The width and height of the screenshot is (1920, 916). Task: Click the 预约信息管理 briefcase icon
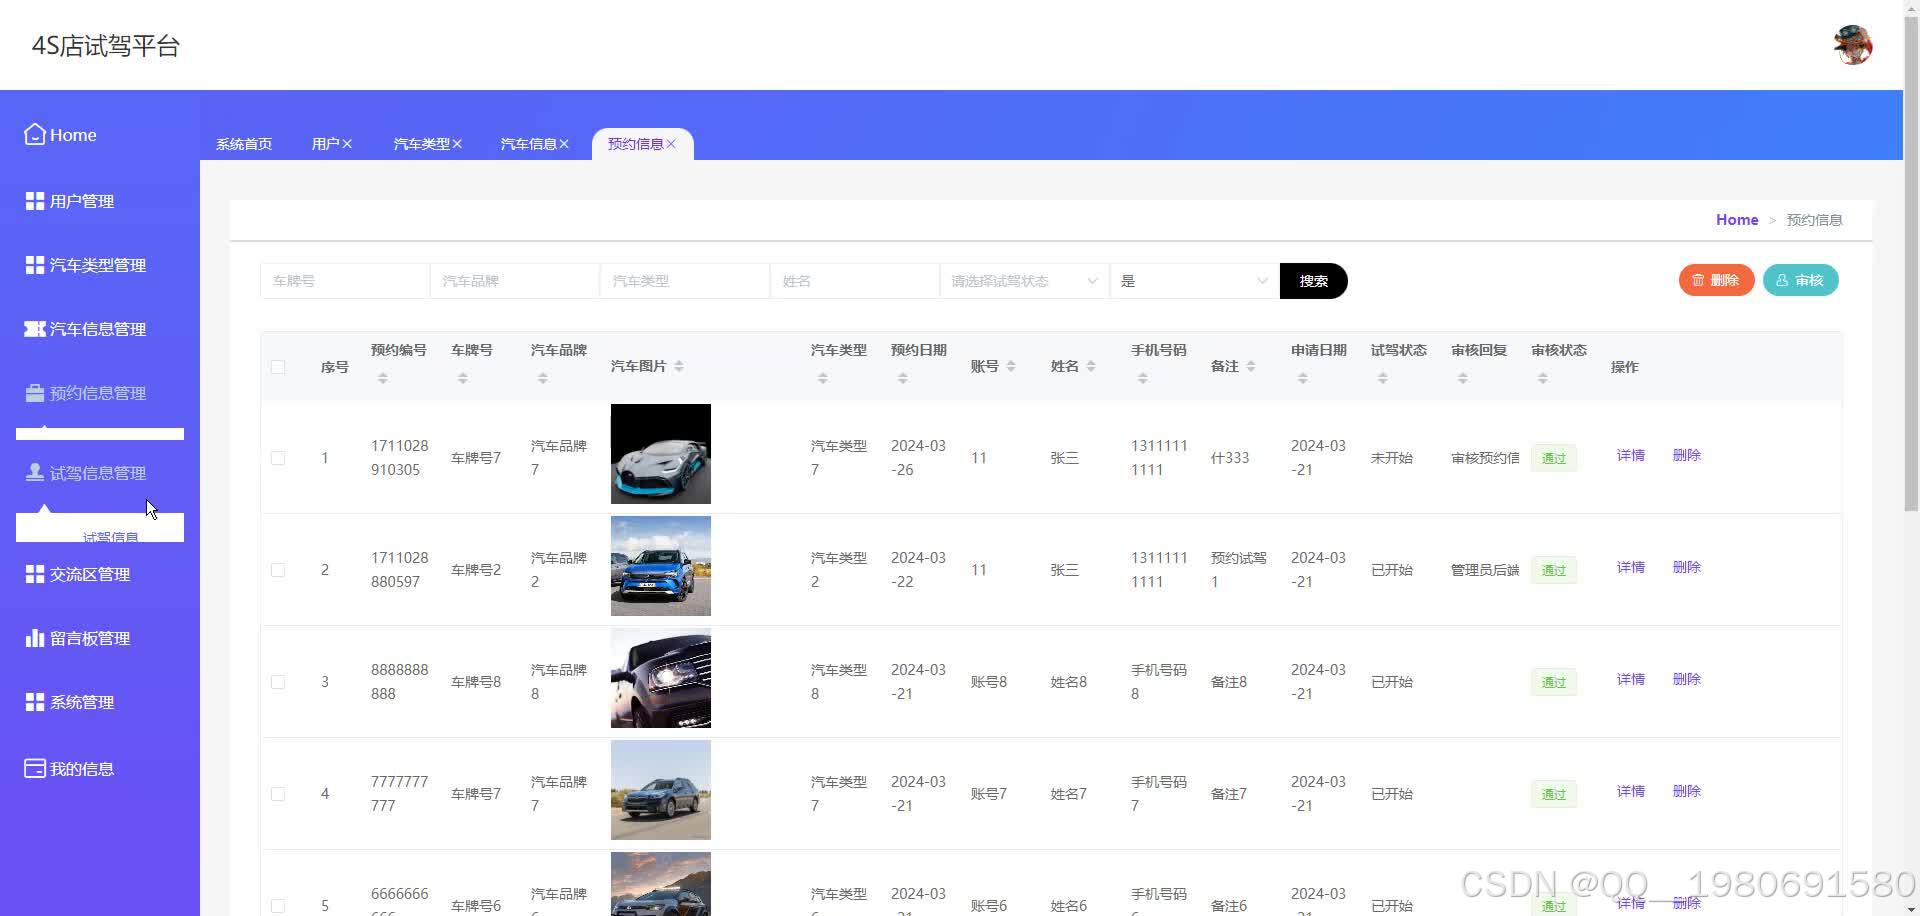click(x=35, y=393)
